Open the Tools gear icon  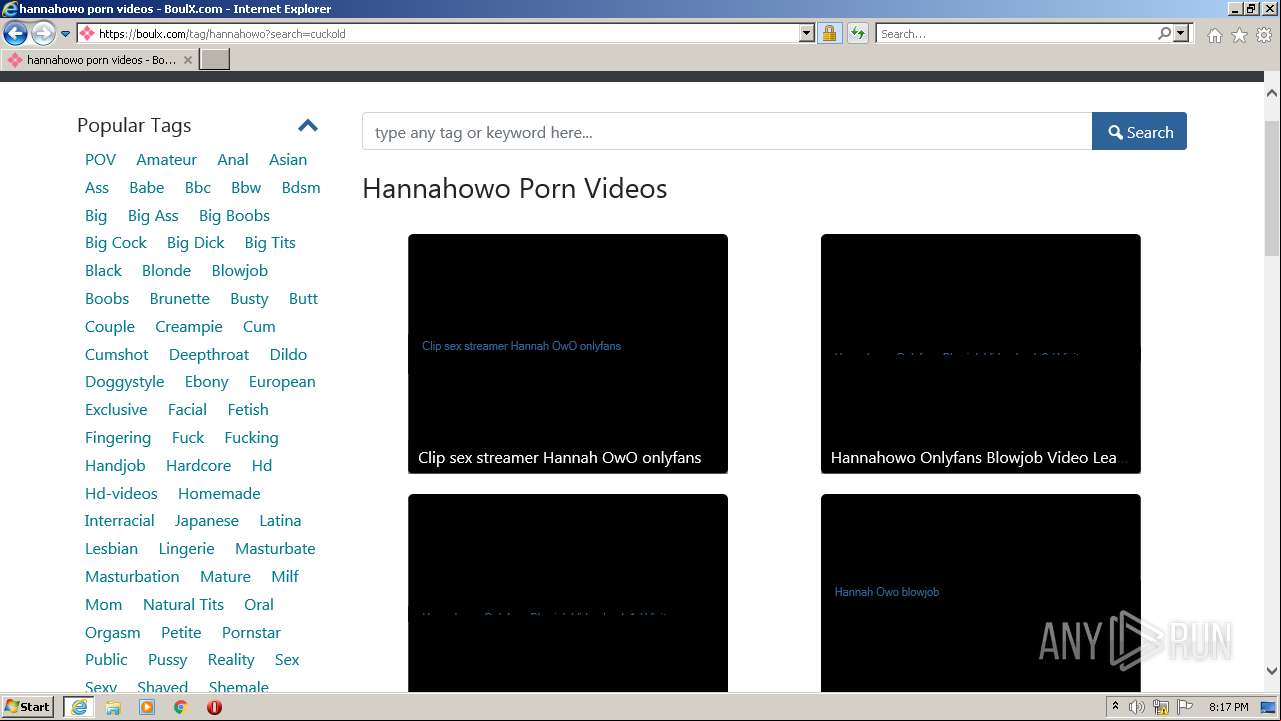pos(1264,35)
